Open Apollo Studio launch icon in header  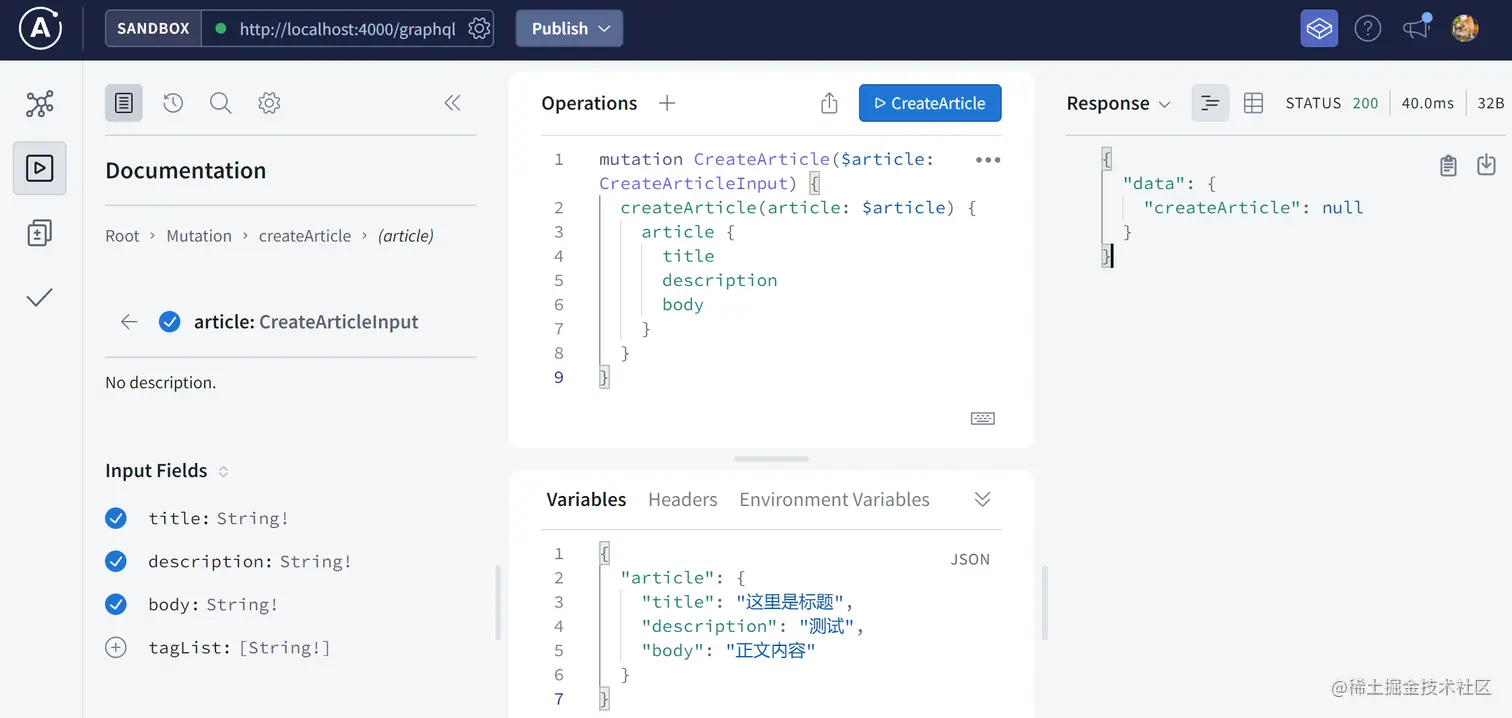1319,29
